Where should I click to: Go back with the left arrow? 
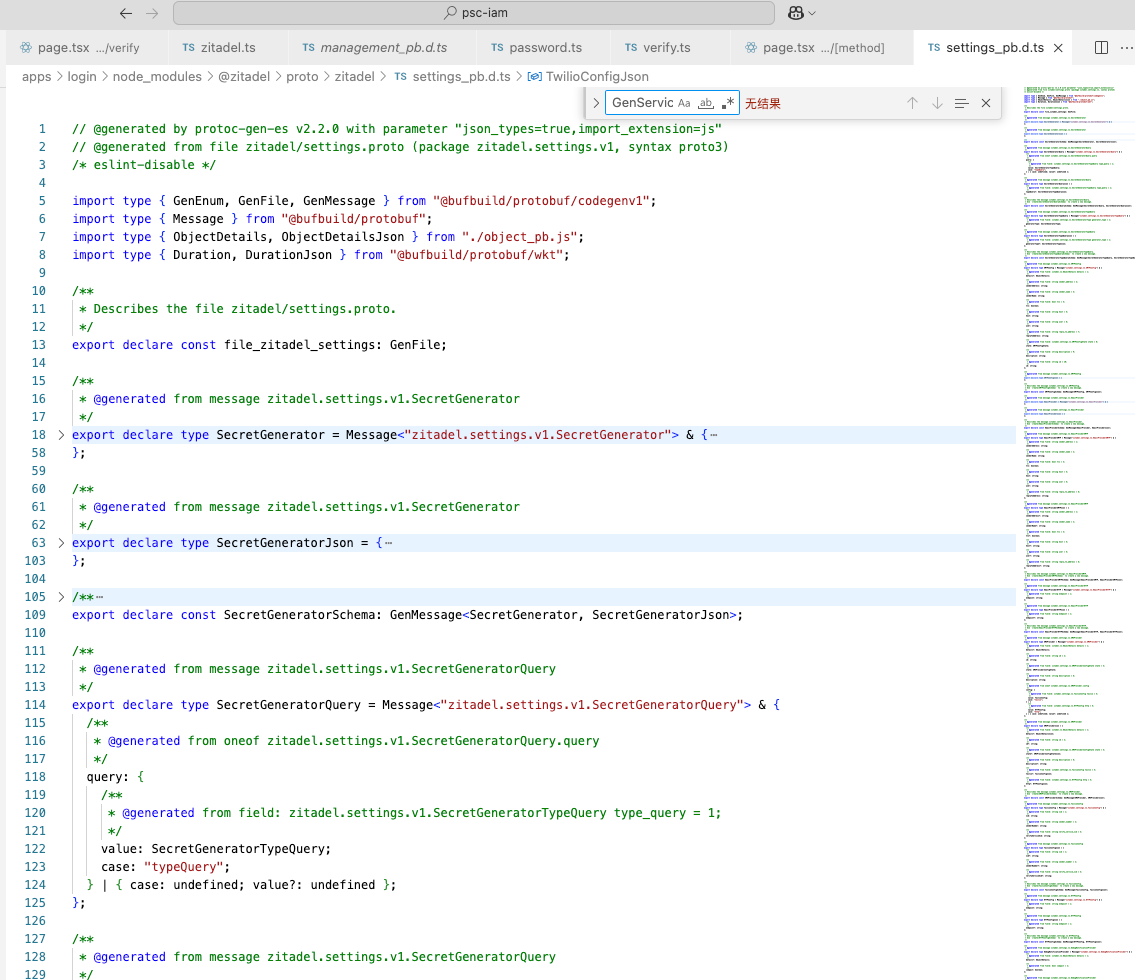pos(126,13)
